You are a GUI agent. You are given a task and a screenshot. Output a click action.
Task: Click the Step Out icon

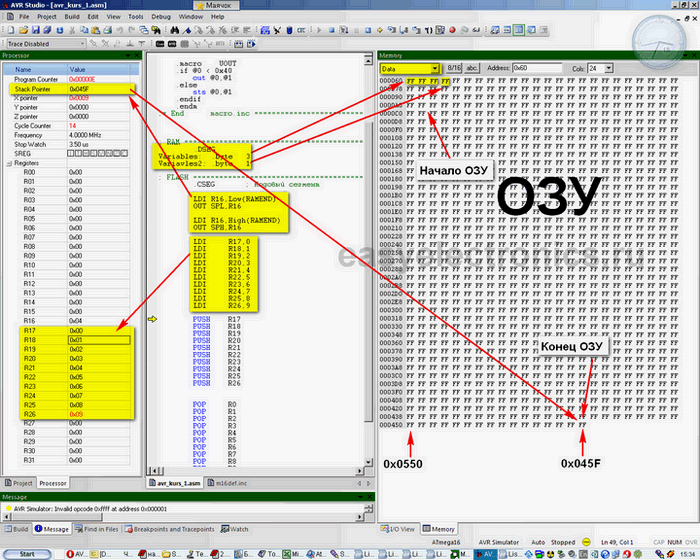[416, 30]
